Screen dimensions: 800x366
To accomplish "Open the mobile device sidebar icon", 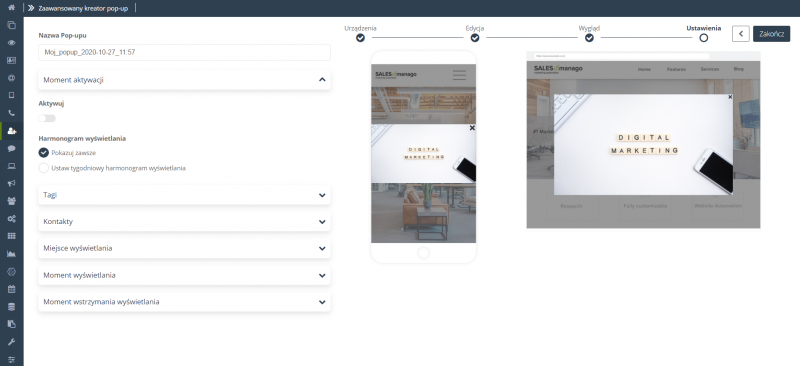I will tap(12, 95).
